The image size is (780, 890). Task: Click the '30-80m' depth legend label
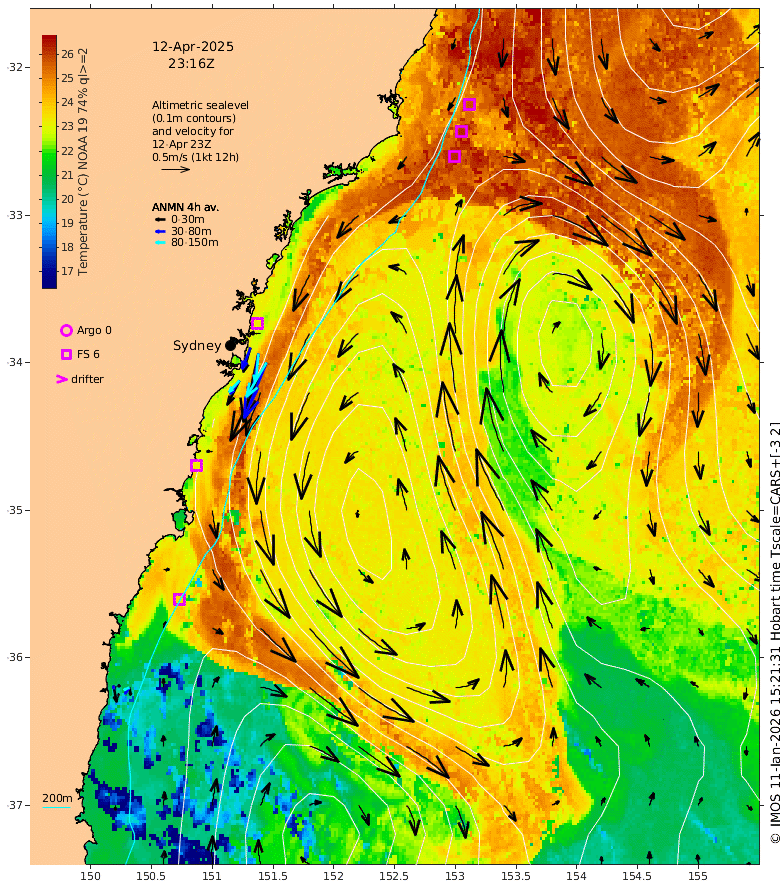point(191,231)
